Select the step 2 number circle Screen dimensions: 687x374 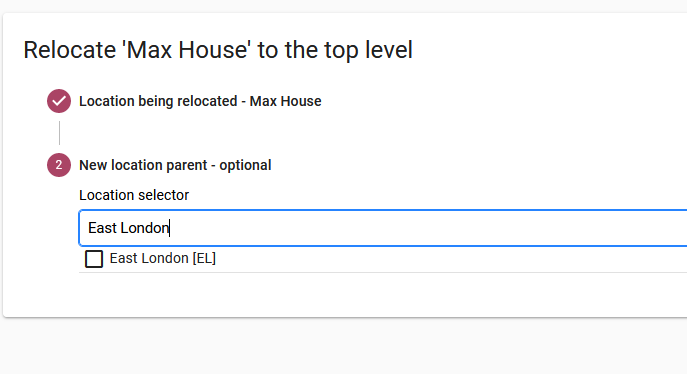[x=59, y=165]
